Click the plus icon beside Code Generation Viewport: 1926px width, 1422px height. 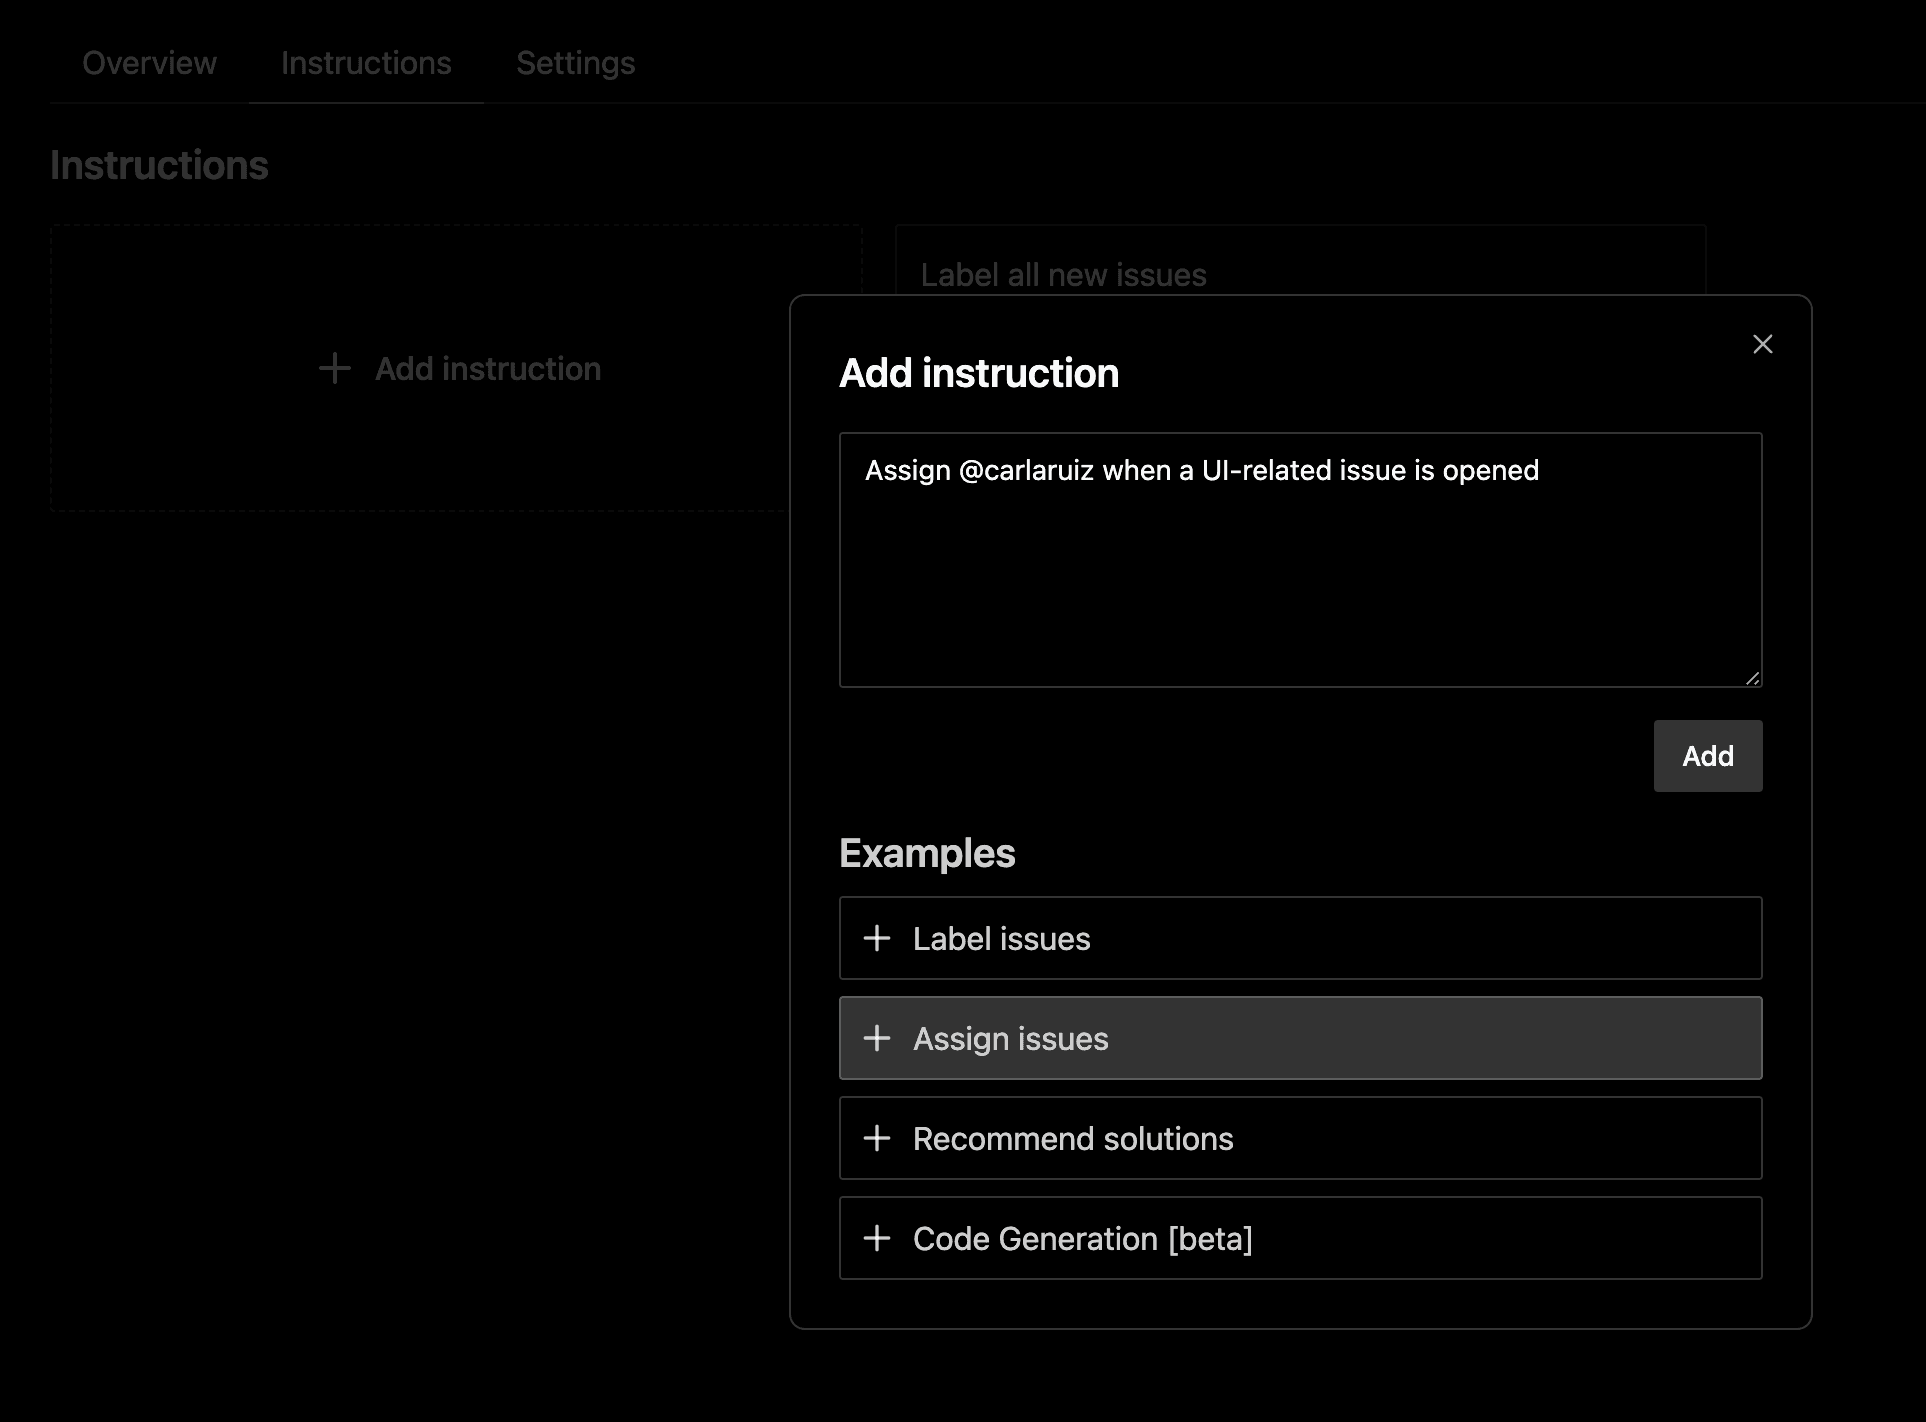(877, 1238)
